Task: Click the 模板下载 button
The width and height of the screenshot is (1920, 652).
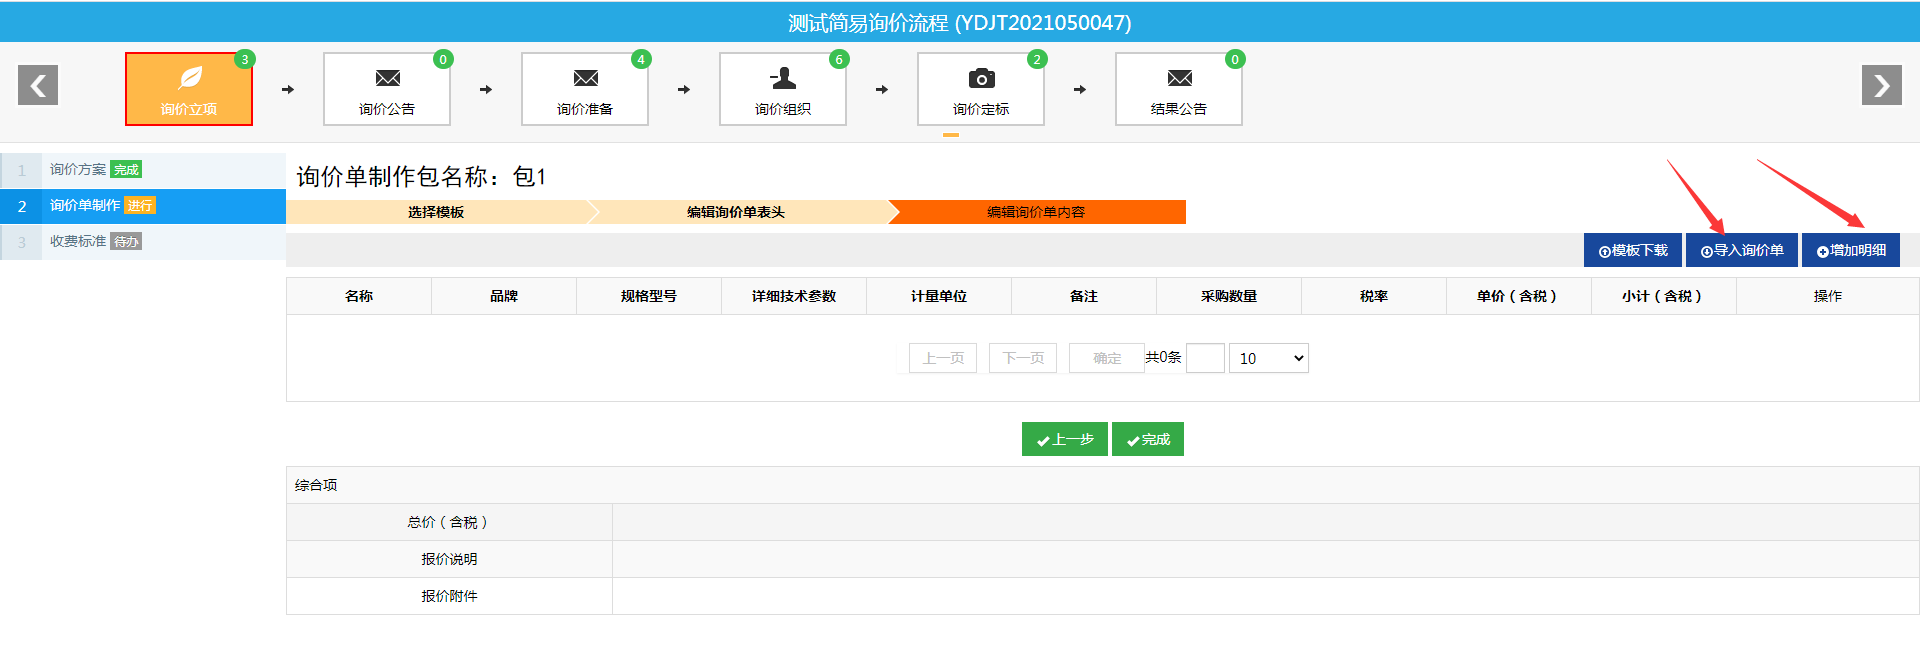Action: [1633, 250]
